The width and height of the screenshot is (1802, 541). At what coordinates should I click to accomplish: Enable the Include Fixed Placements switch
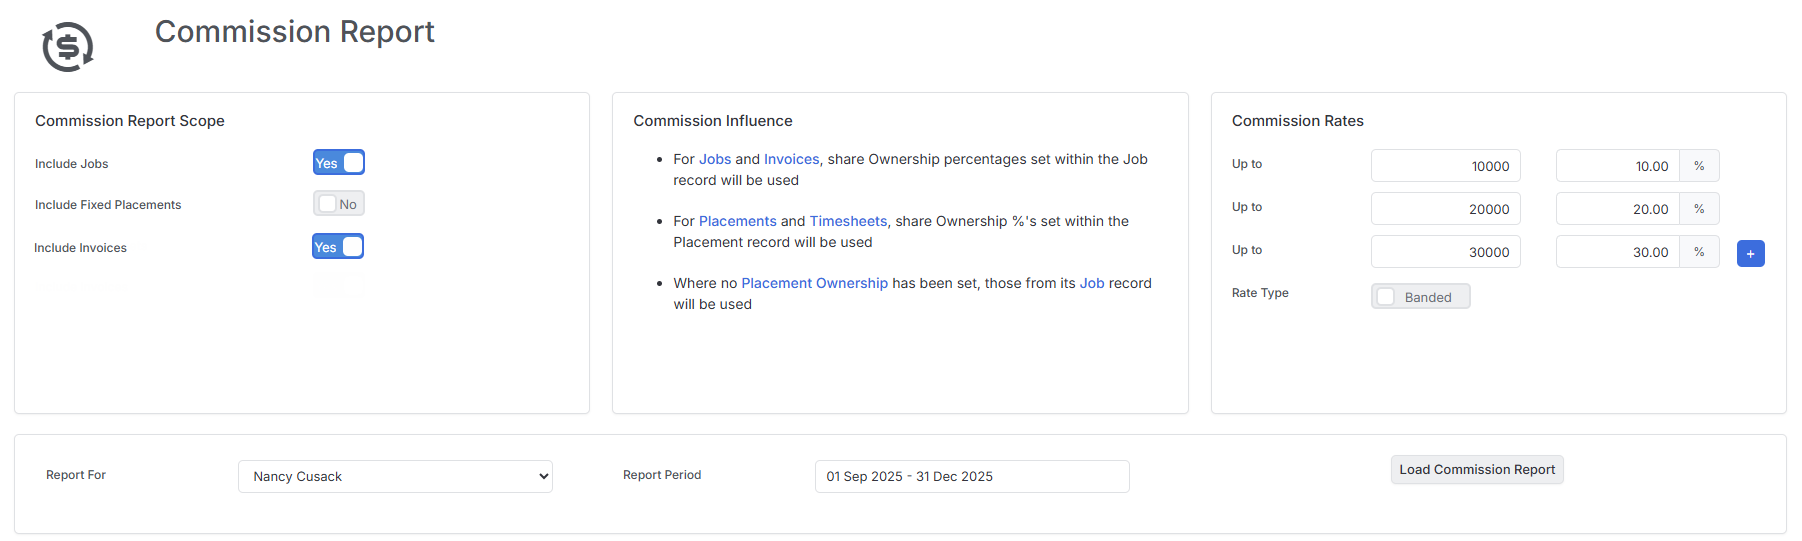tap(339, 204)
